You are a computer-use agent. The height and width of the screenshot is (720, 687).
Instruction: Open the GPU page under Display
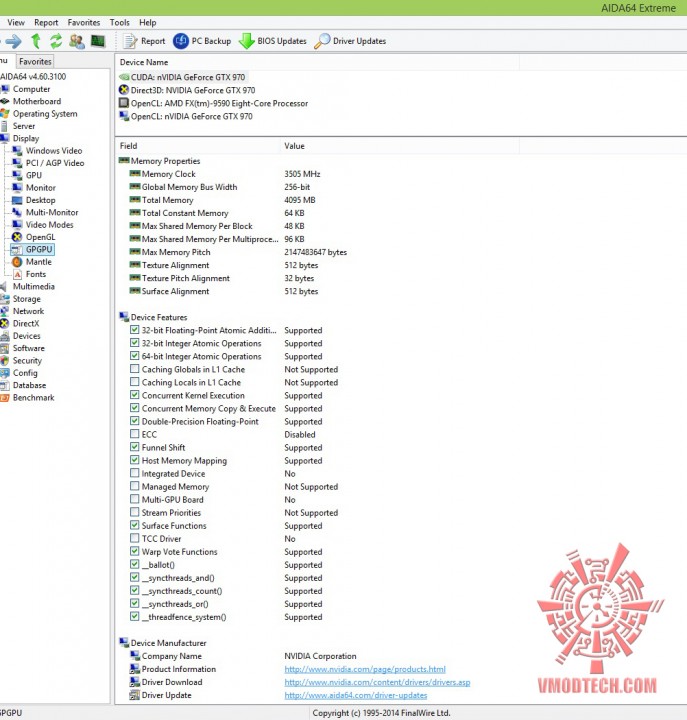(x=34, y=175)
